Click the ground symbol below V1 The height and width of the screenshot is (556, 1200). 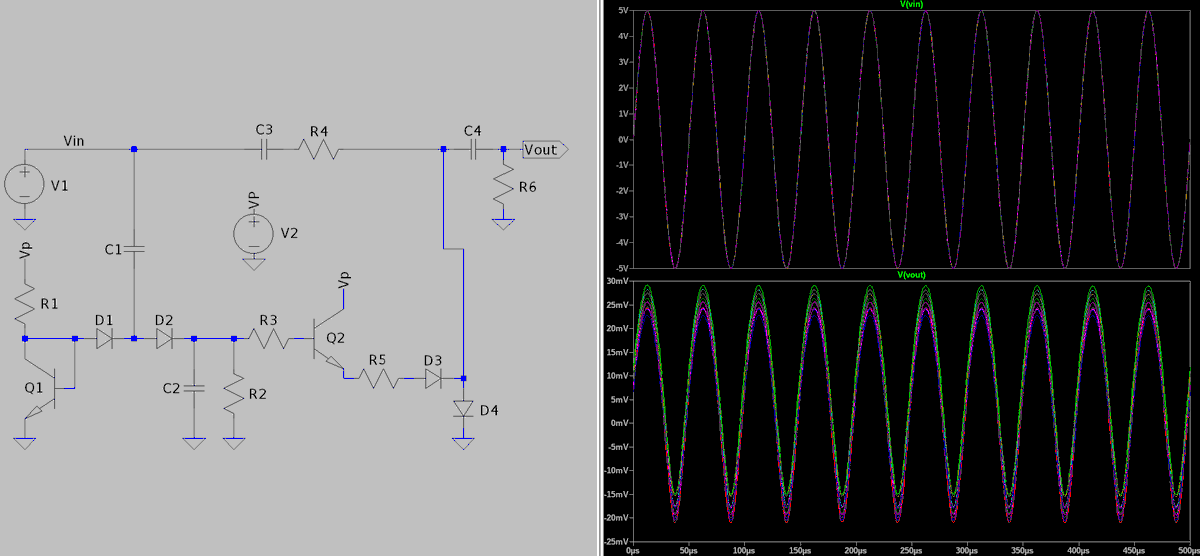point(24,224)
